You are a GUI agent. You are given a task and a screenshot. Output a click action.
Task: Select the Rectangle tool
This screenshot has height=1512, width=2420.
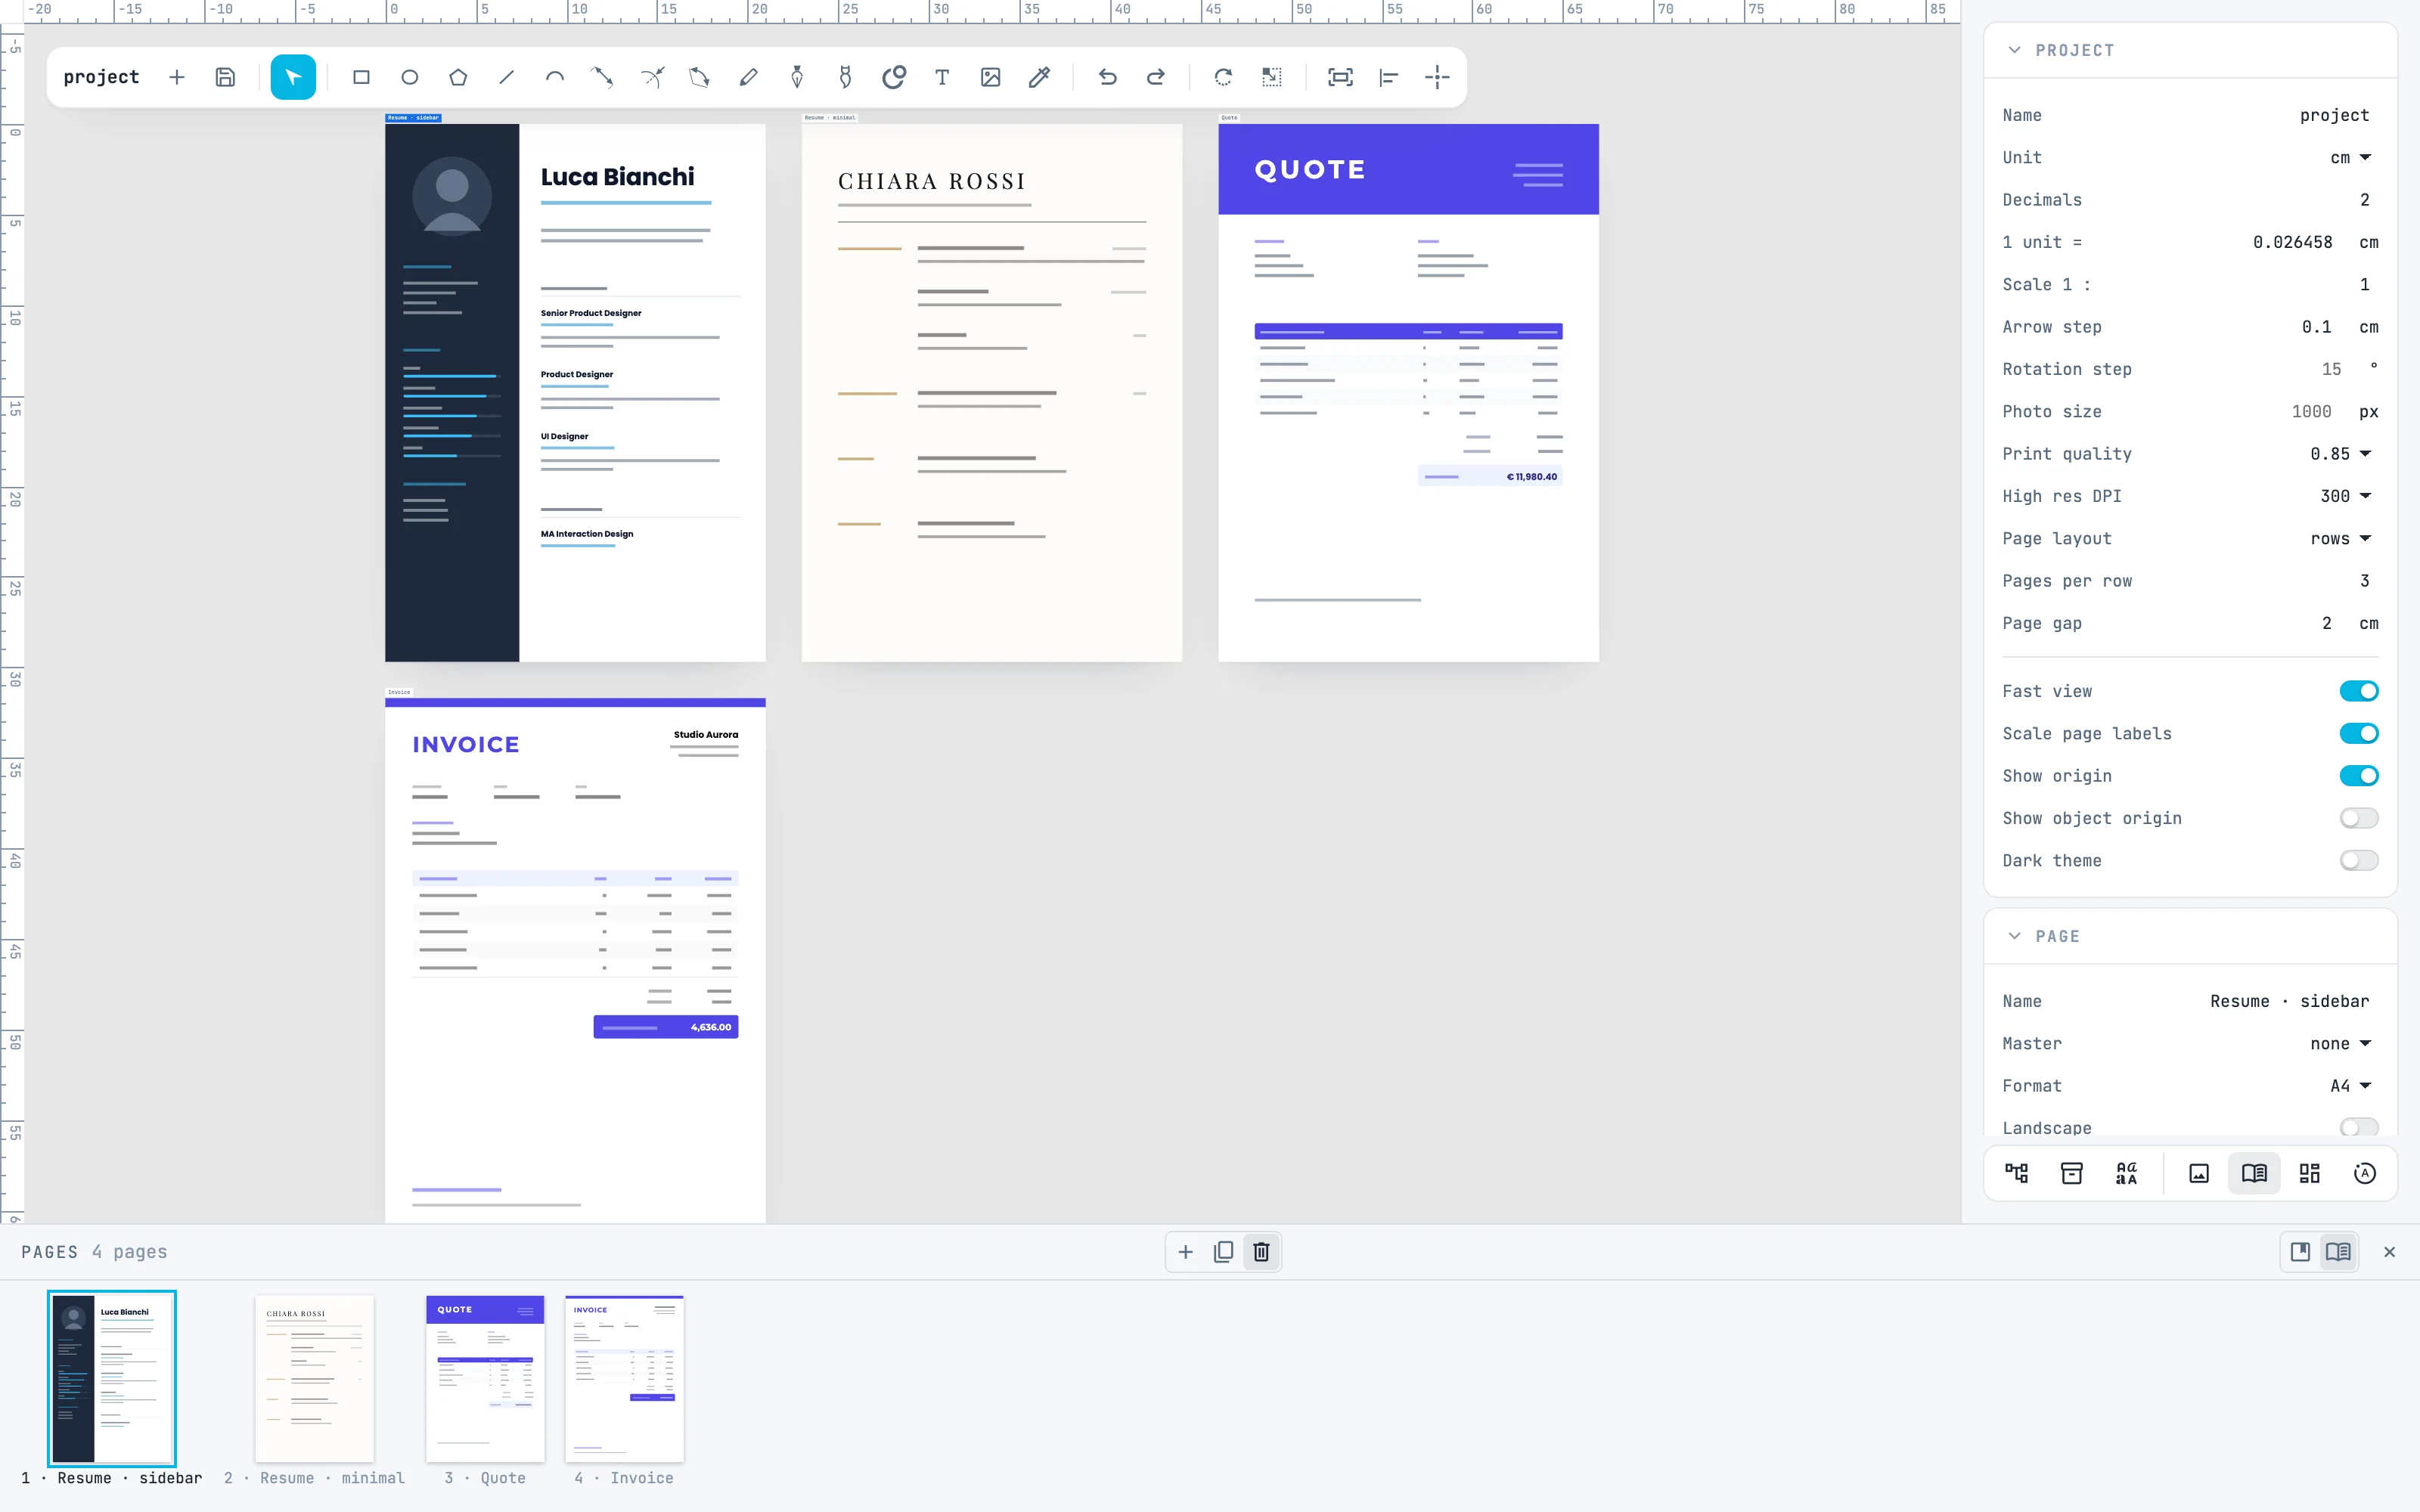coord(361,77)
